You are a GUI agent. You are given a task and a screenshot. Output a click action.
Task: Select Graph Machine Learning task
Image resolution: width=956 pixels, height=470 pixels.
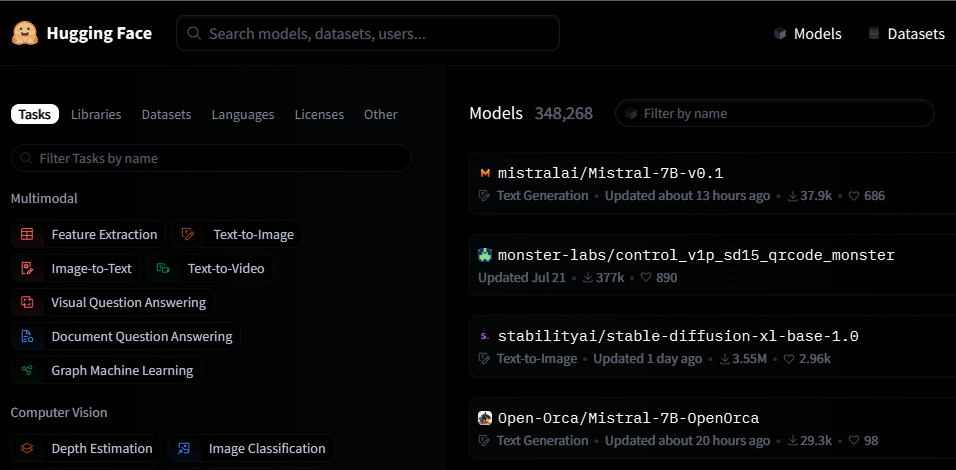point(107,370)
